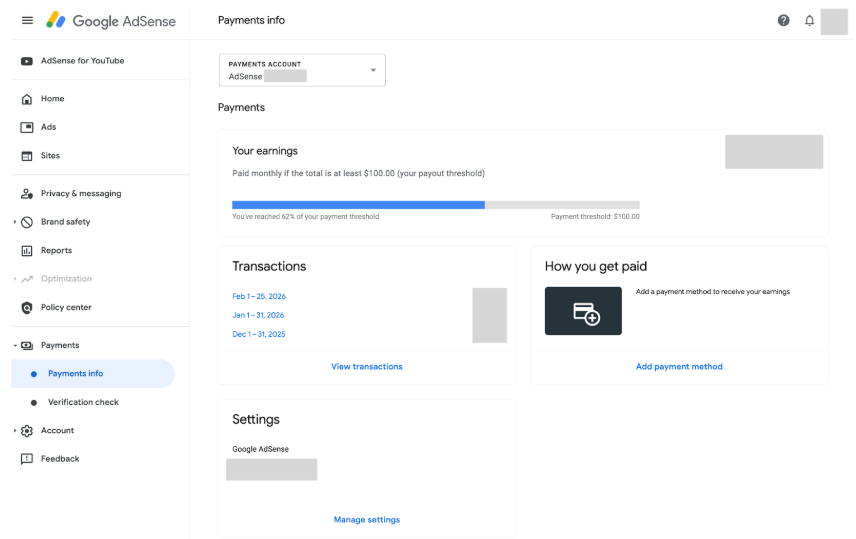Open Privacy & messaging in sidebar
This screenshot has height=539, width=856.
[81, 194]
